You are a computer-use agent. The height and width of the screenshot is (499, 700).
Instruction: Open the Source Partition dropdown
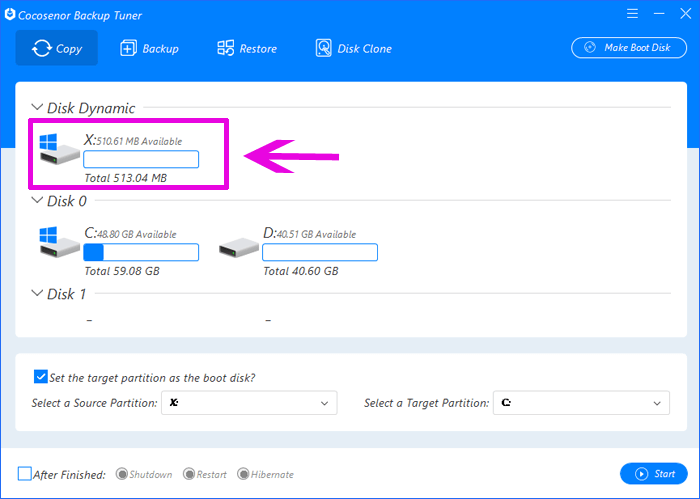point(249,403)
